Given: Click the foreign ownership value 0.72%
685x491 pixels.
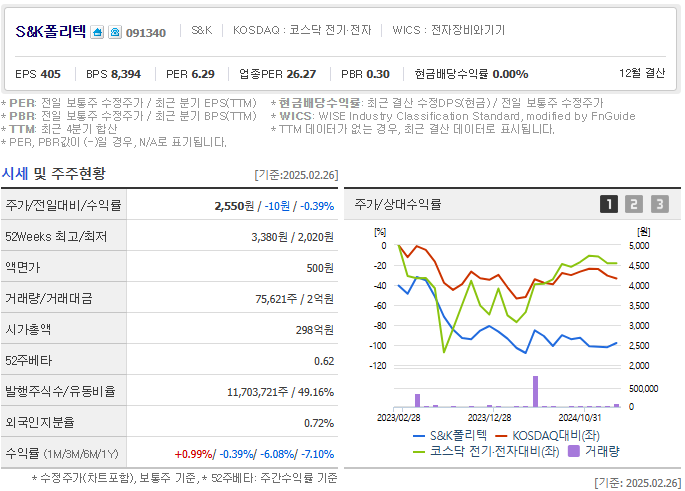Looking at the screenshot, I should click(319, 423).
